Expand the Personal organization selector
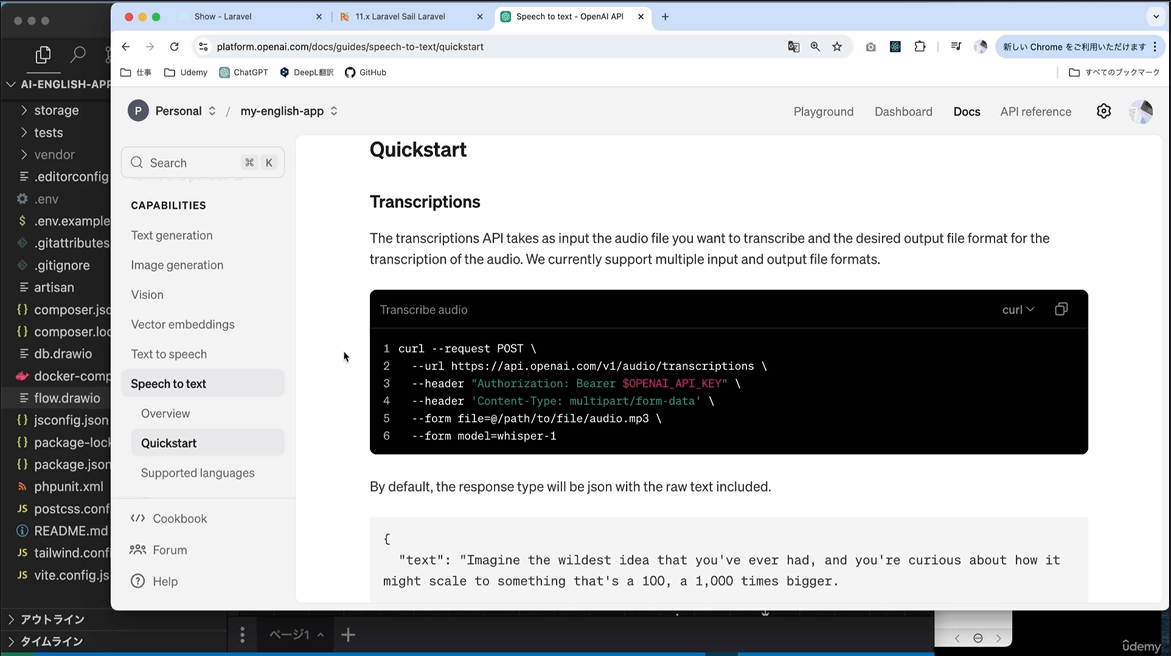 (172, 111)
